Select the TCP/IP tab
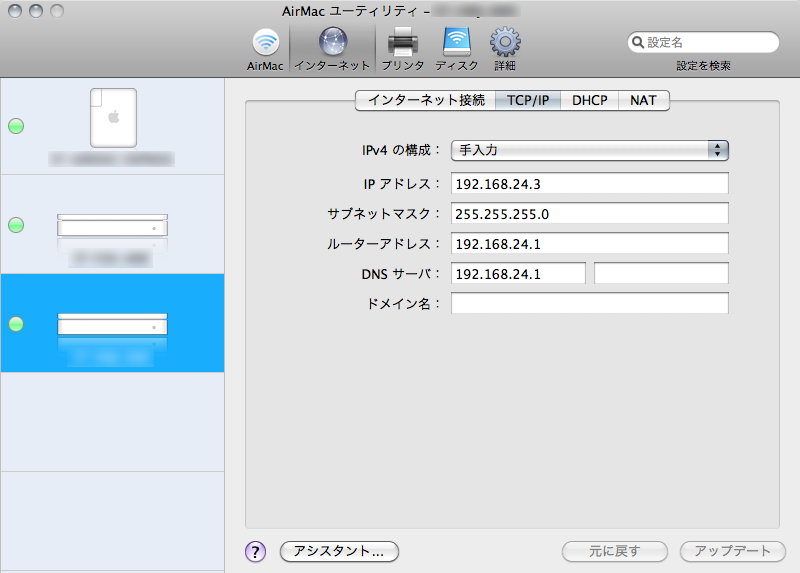 (x=528, y=100)
